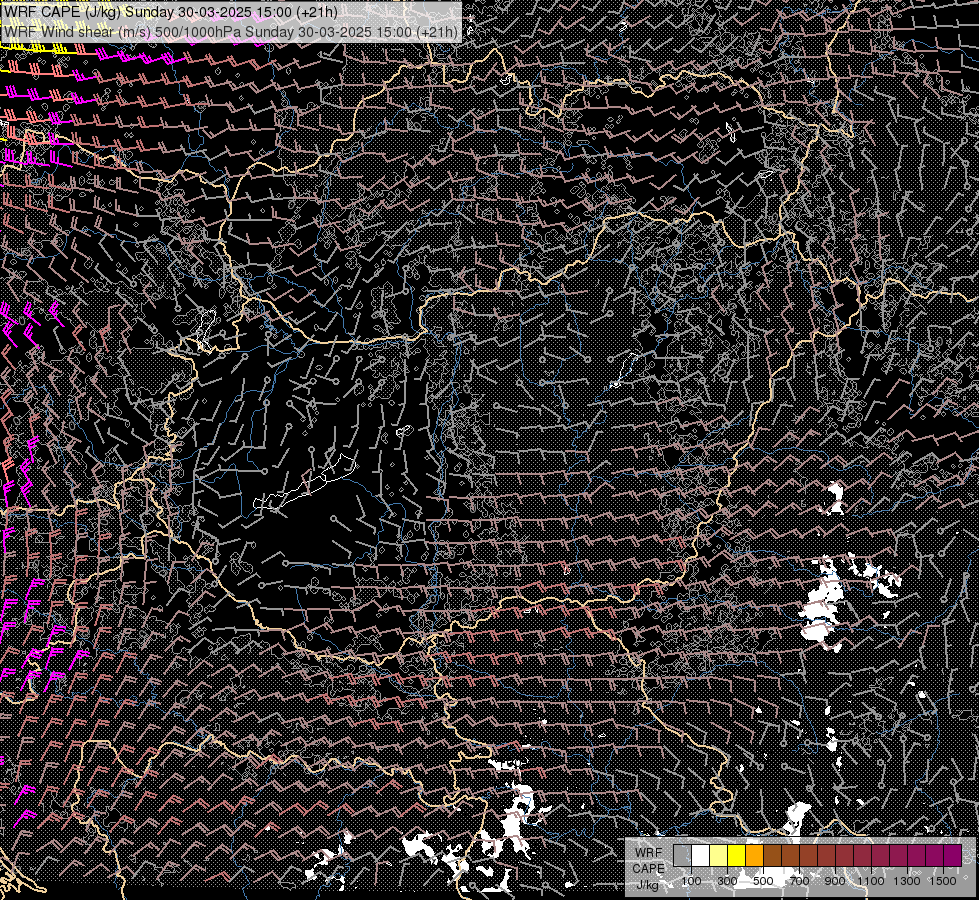Click the 300 legend value label
Screen dimensions: 979x900
pyautogui.click(x=727, y=881)
